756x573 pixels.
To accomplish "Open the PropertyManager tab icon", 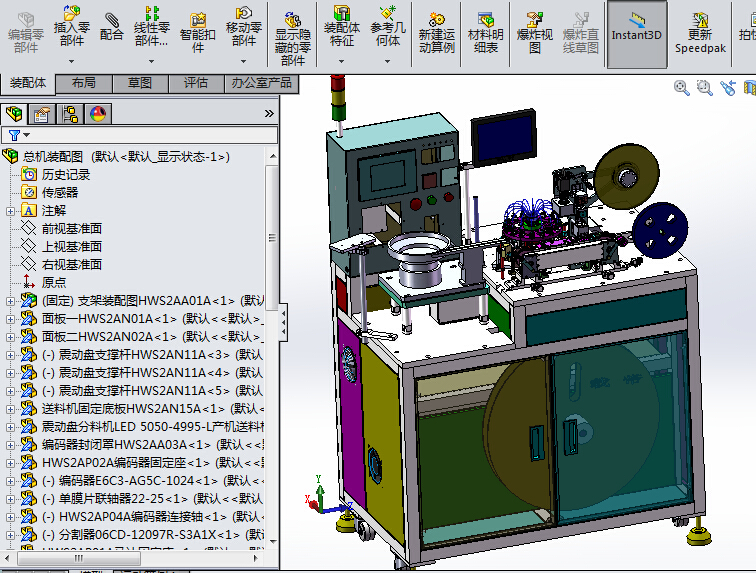I will pyautogui.click(x=42, y=114).
